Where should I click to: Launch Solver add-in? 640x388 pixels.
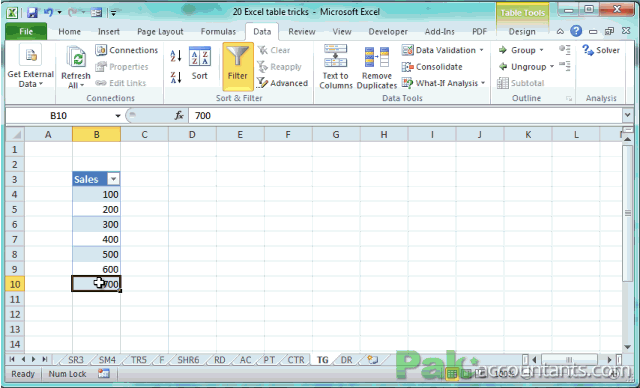pos(601,50)
